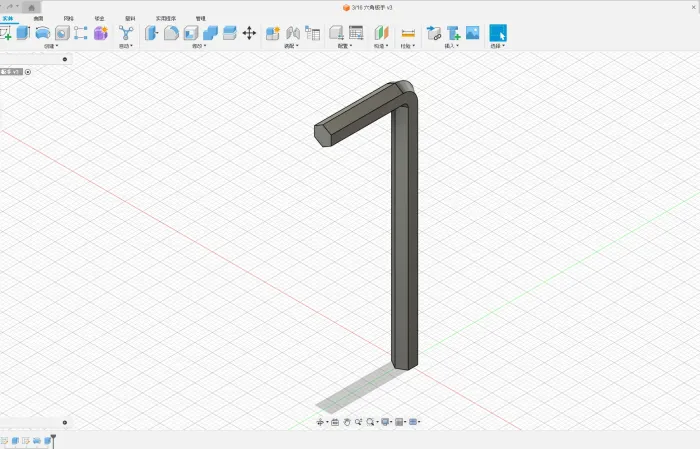Expand the 修改 (Modify) dropdown

click(199, 46)
